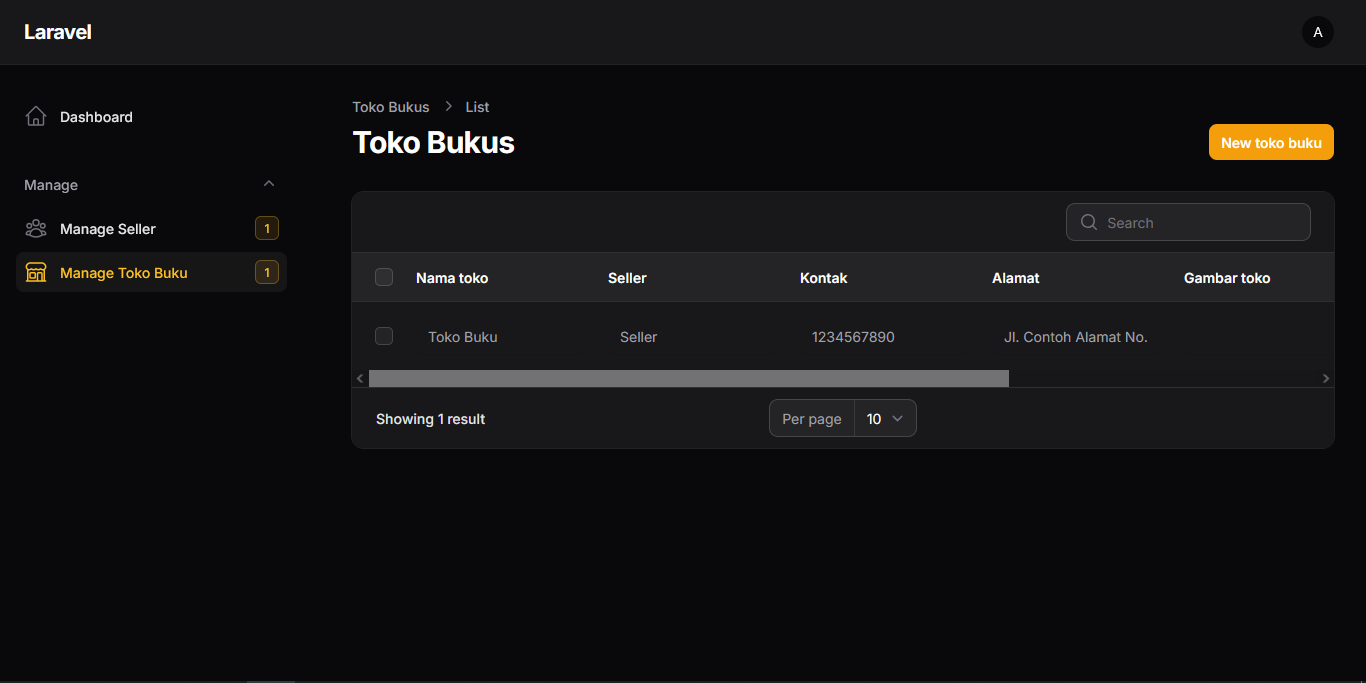Click the Manage Seller count badge

pyautogui.click(x=266, y=229)
